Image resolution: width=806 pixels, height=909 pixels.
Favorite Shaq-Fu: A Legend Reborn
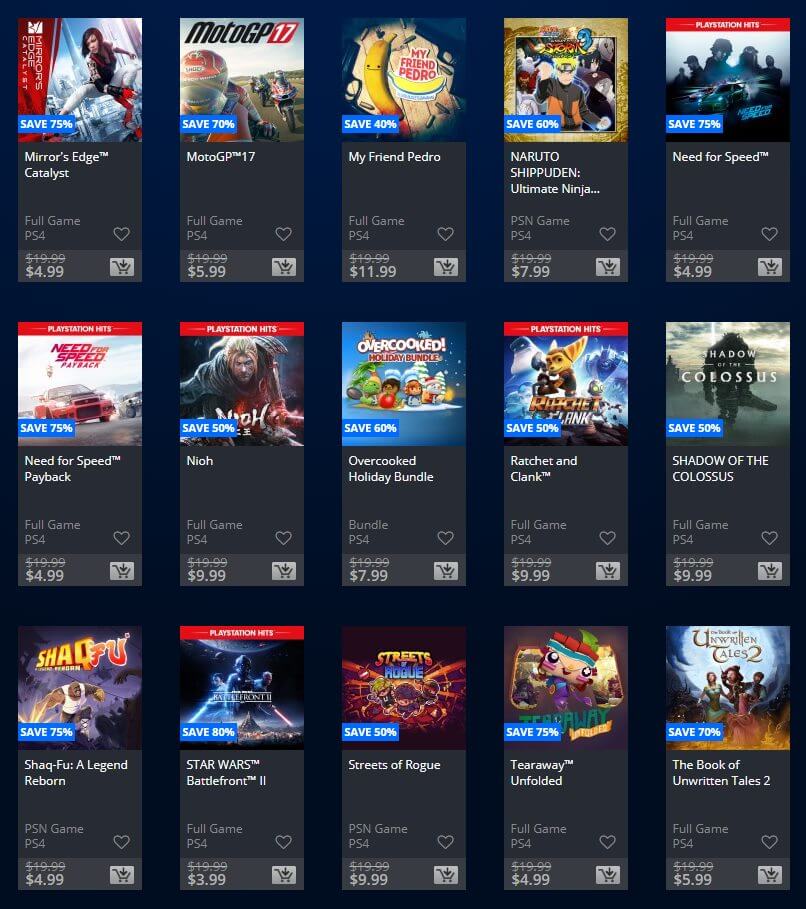click(121, 842)
